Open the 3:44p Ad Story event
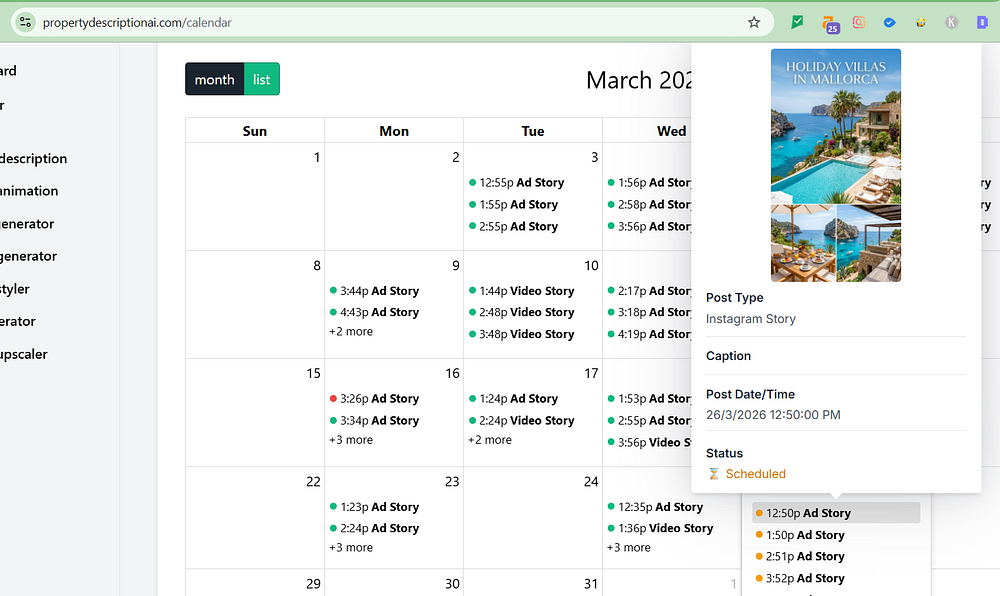Image resolution: width=1000 pixels, height=596 pixels. 374,291
